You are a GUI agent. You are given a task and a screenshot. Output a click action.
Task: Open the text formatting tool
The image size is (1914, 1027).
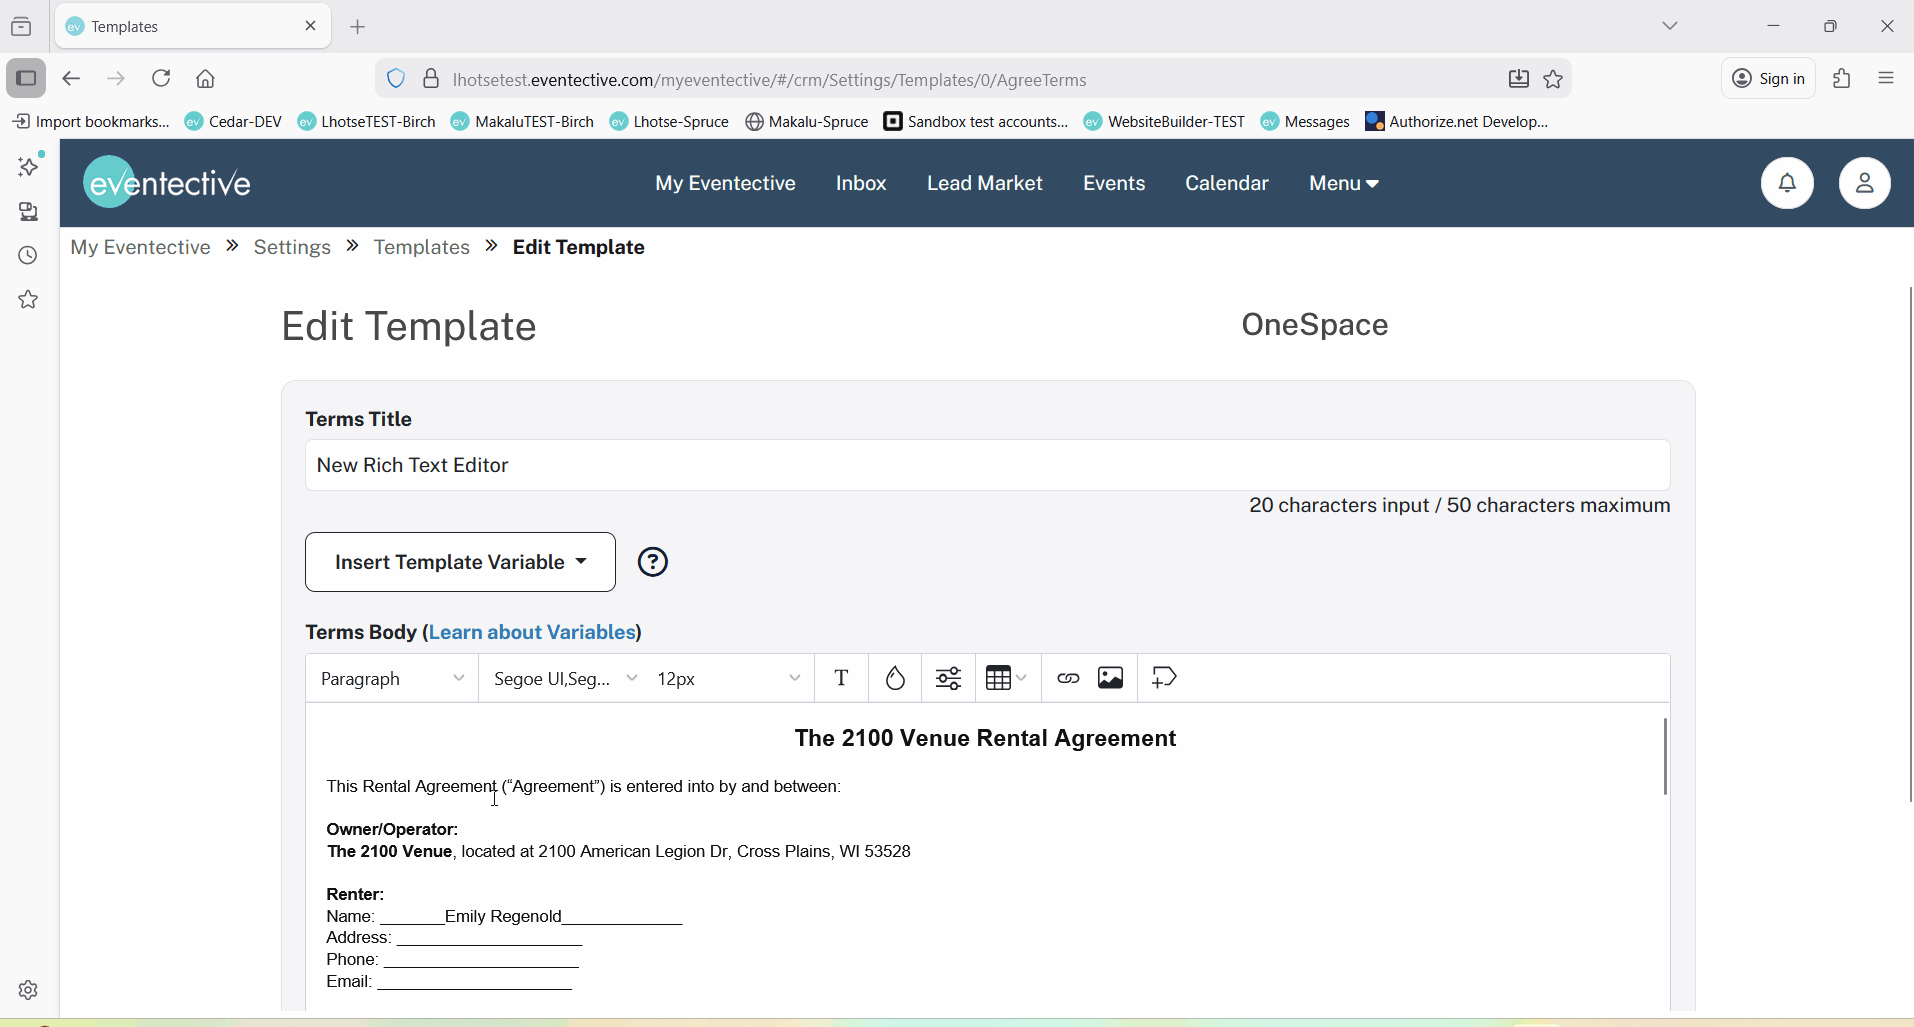pyautogui.click(x=843, y=679)
